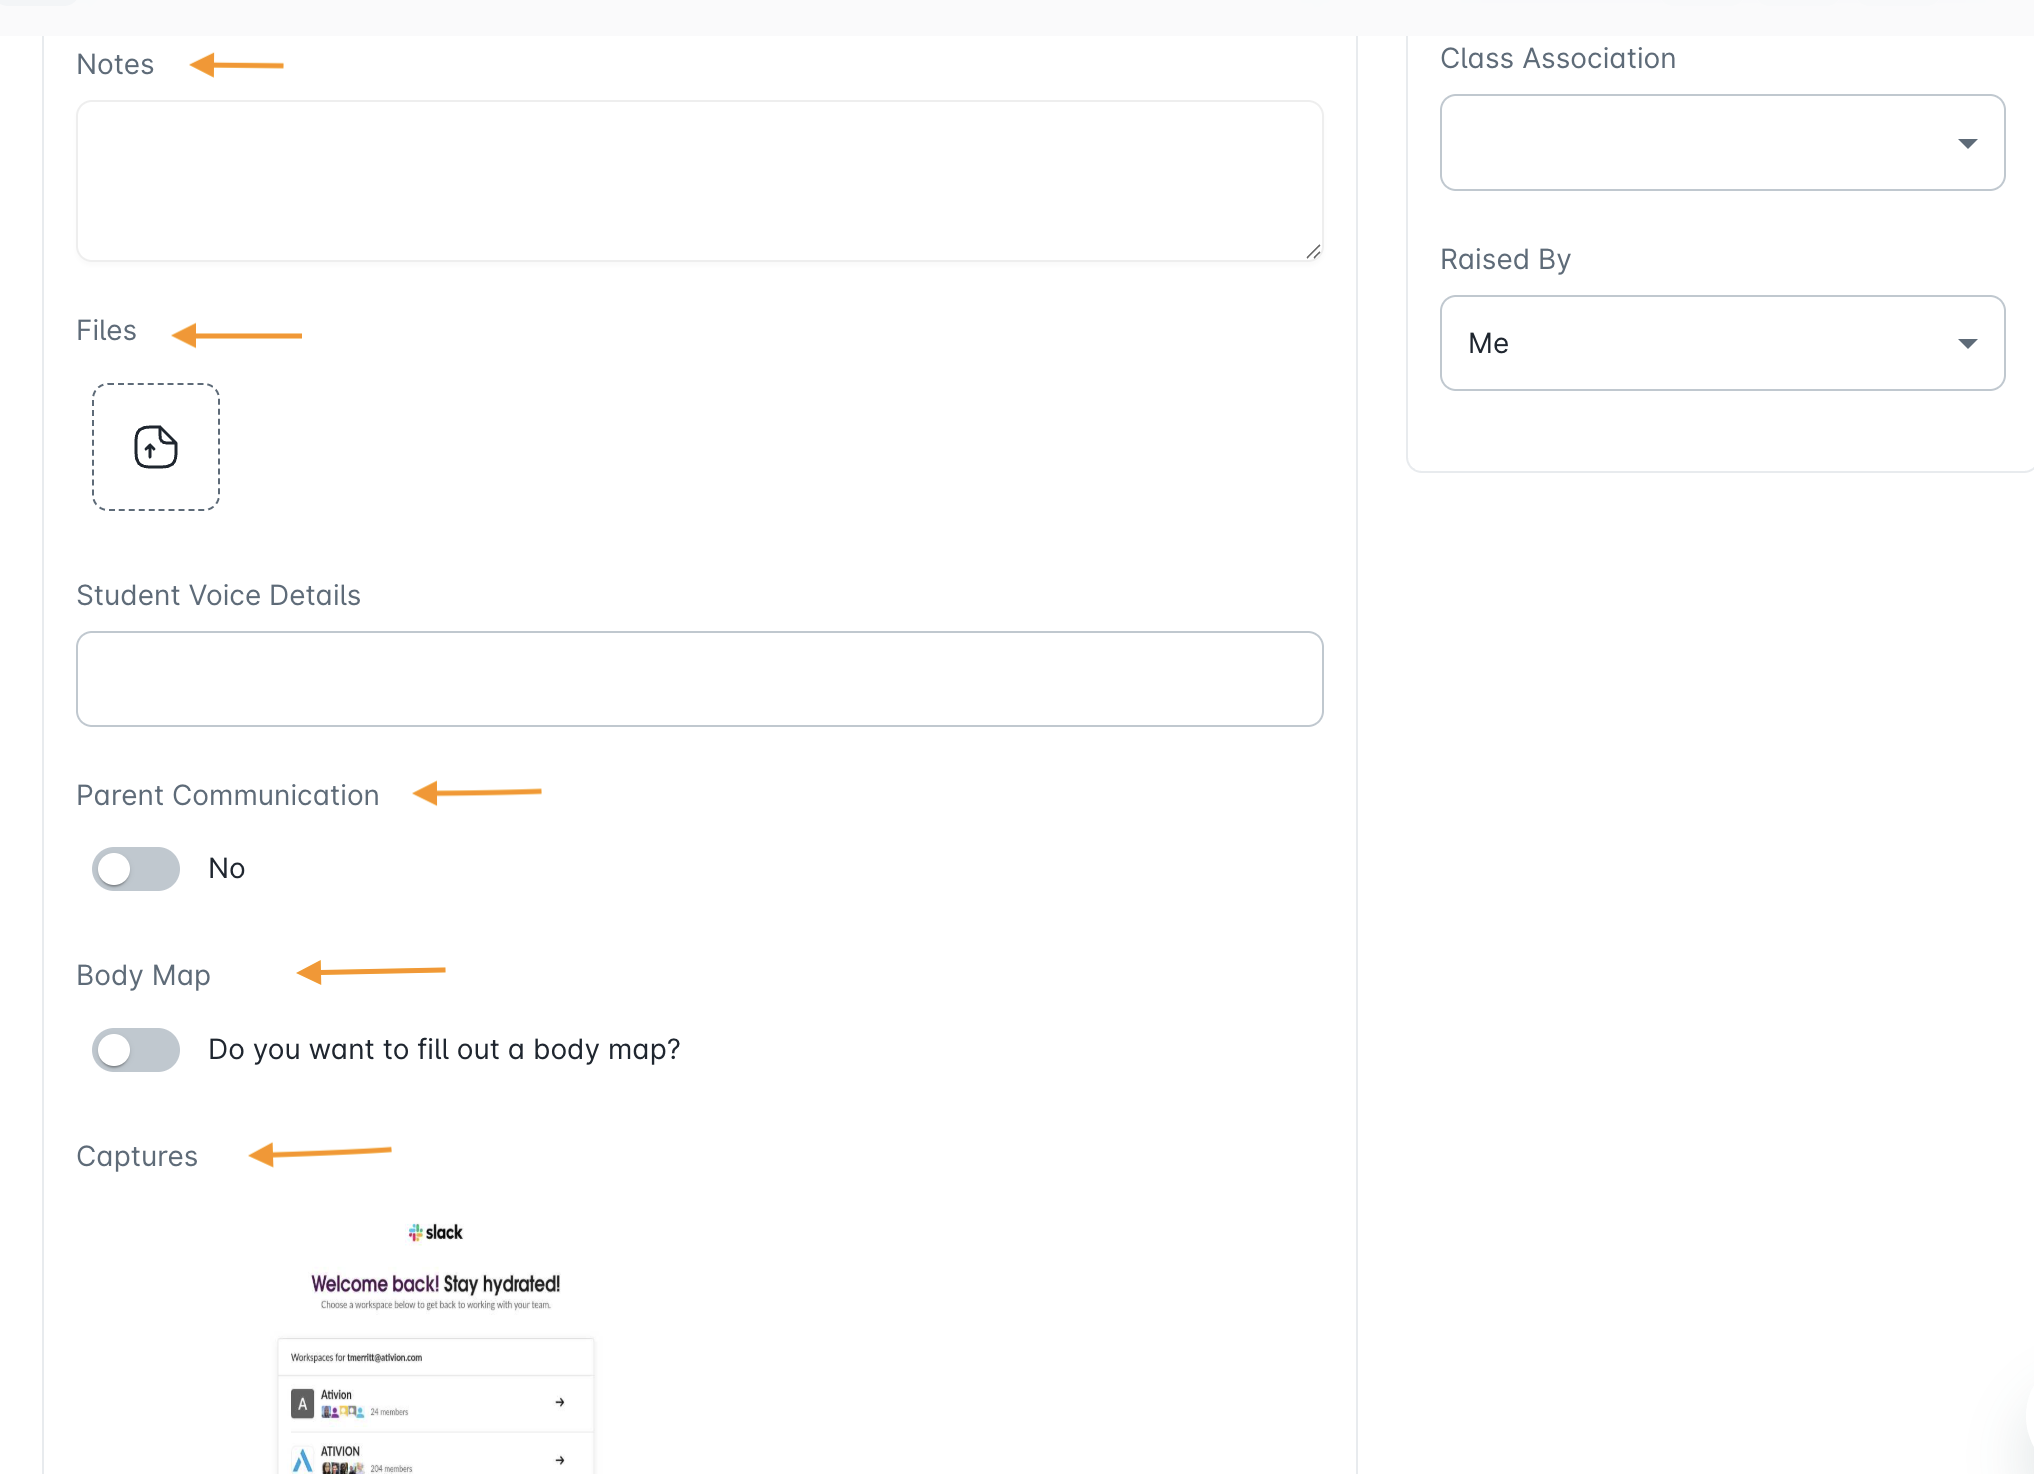Viewport: 2034px width, 1474px height.
Task: Click the 'Body Map' heading
Action: tap(144, 976)
